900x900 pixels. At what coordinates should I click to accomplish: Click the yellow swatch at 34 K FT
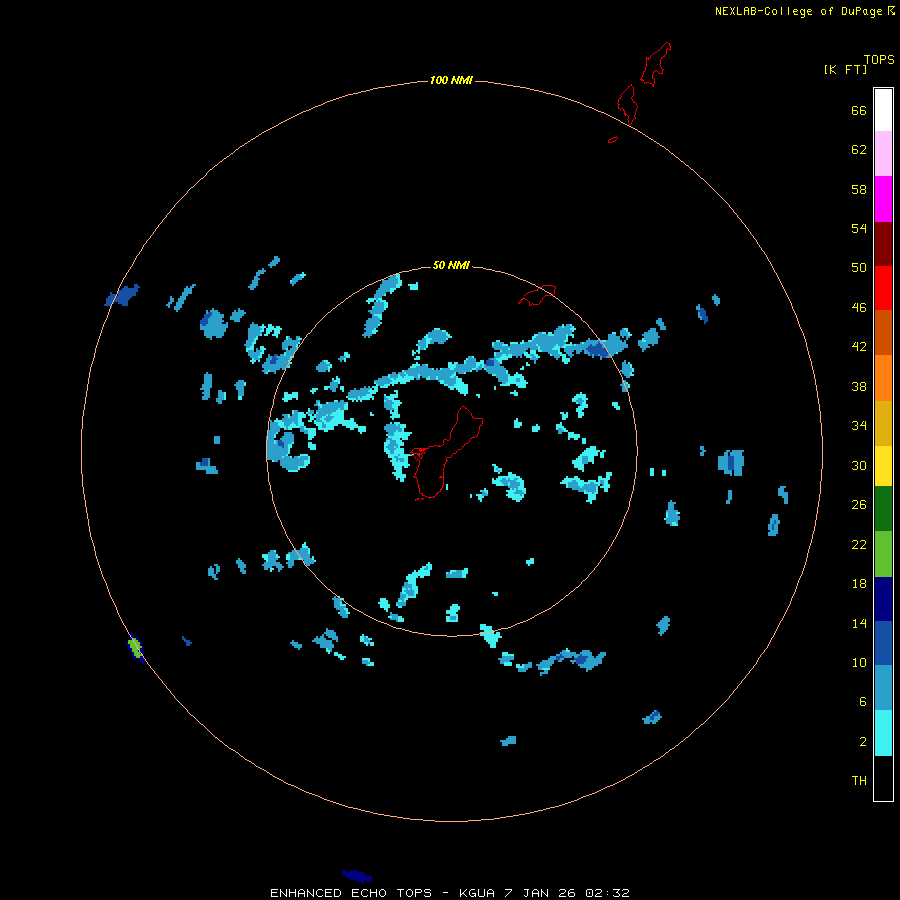[883, 465]
